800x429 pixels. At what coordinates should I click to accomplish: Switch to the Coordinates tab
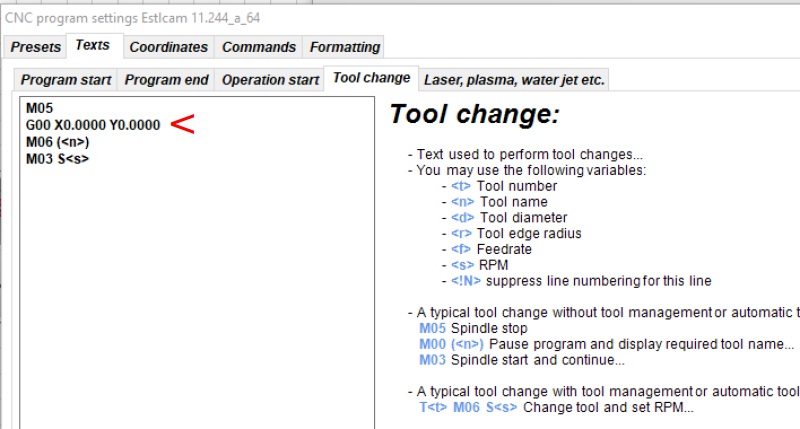click(169, 47)
